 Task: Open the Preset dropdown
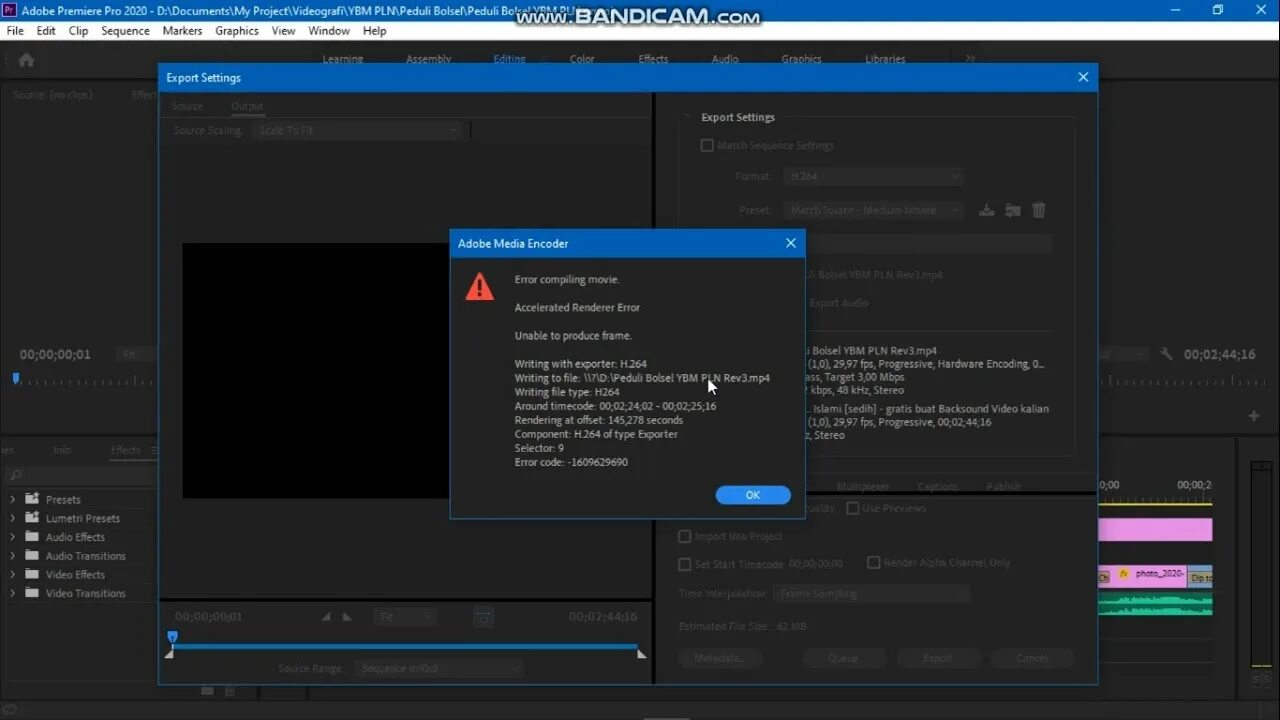tap(873, 210)
